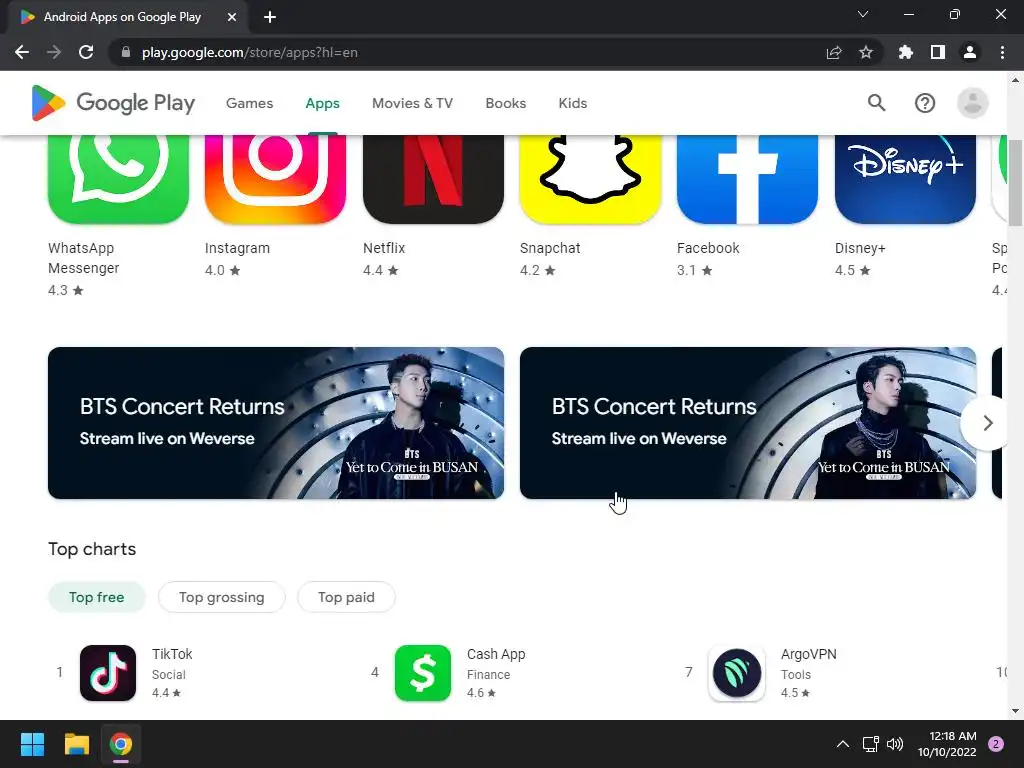Expand the hidden system tray icons chevron
The image size is (1024, 768).
tap(843, 744)
